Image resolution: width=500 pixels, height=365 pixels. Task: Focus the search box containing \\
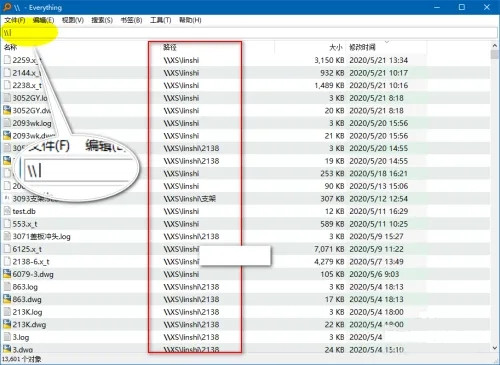[250, 33]
